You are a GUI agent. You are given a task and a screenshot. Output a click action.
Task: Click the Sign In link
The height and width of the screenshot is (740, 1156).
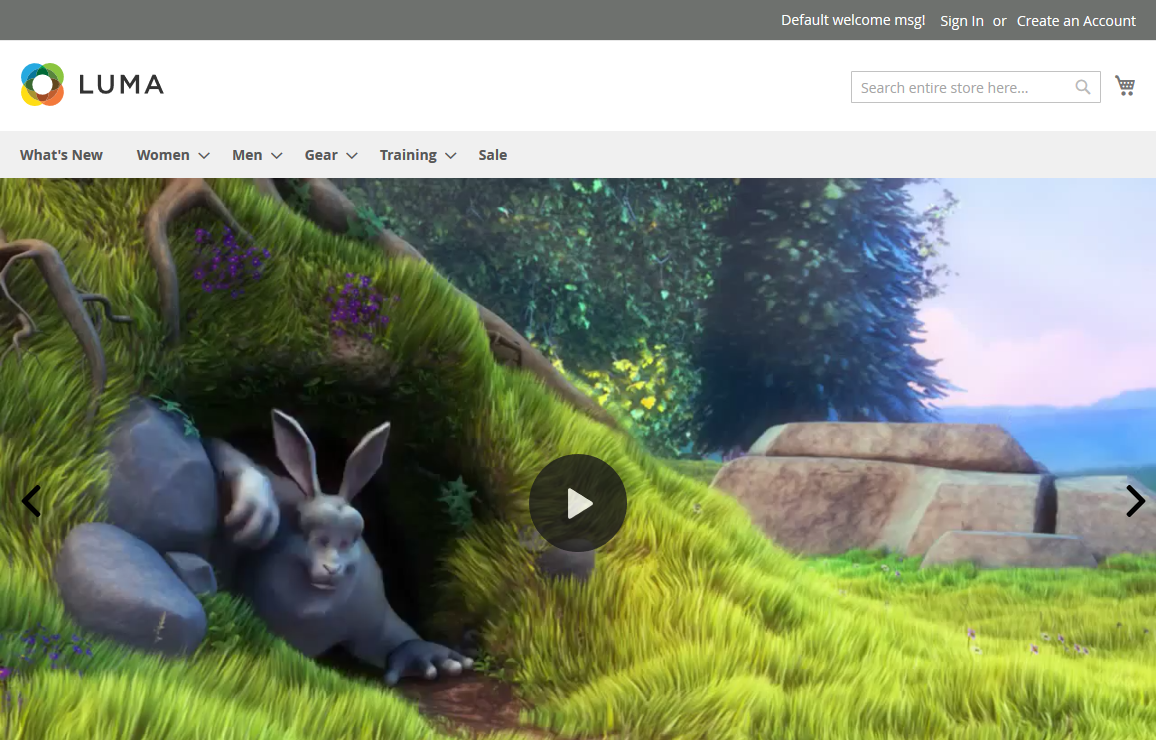(961, 20)
